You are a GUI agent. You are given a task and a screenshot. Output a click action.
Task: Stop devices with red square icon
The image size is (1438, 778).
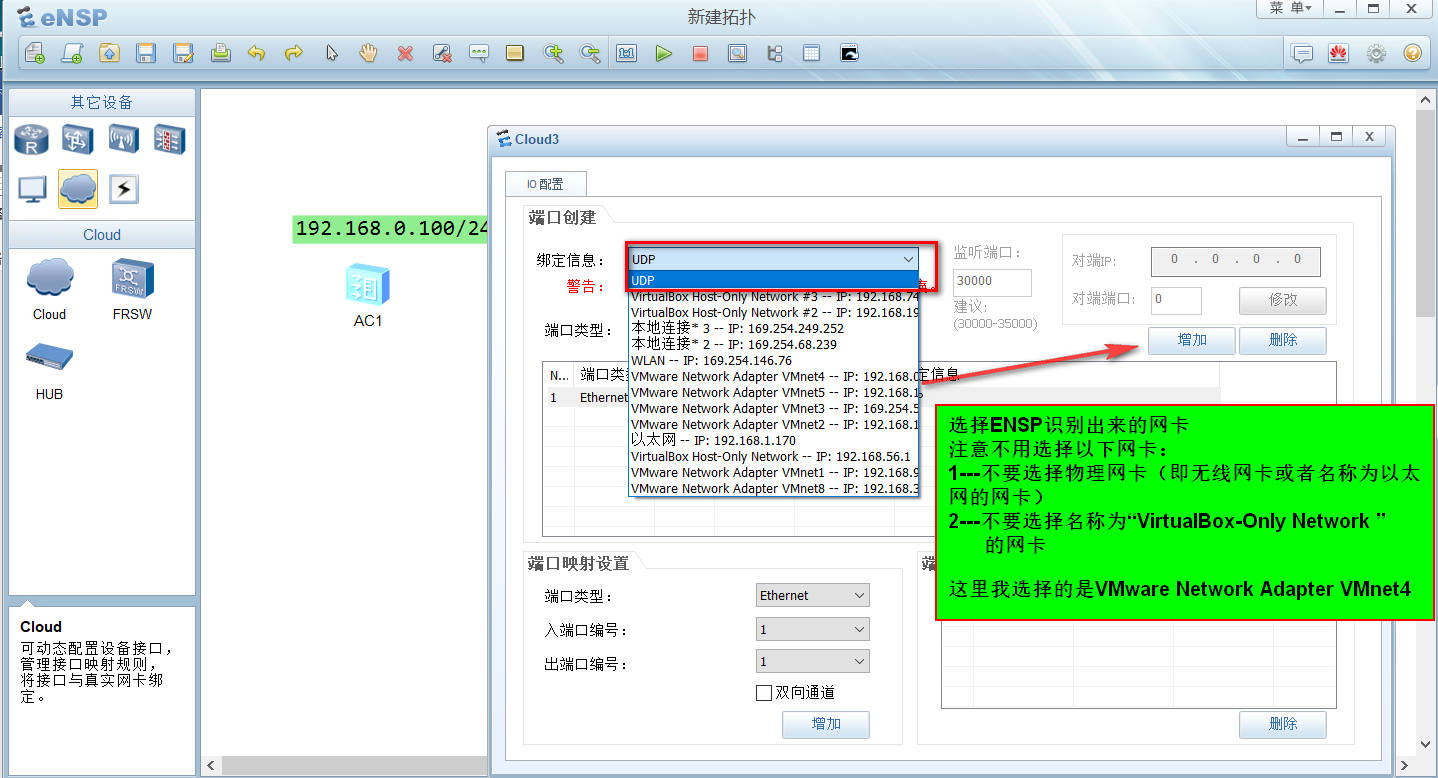(701, 53)
